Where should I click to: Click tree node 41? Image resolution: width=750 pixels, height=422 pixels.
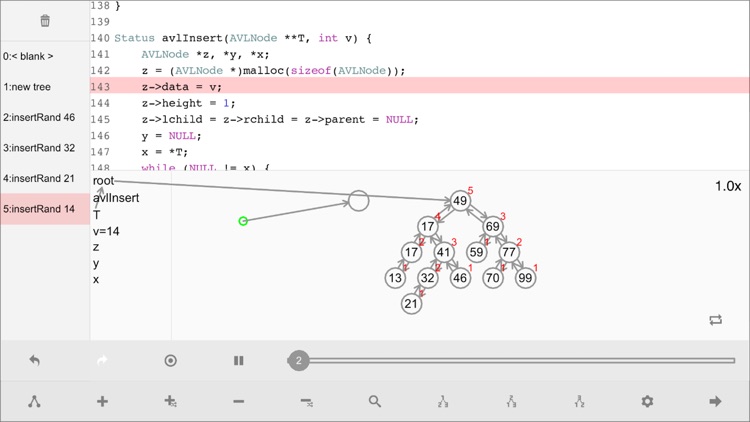(444, 252)
